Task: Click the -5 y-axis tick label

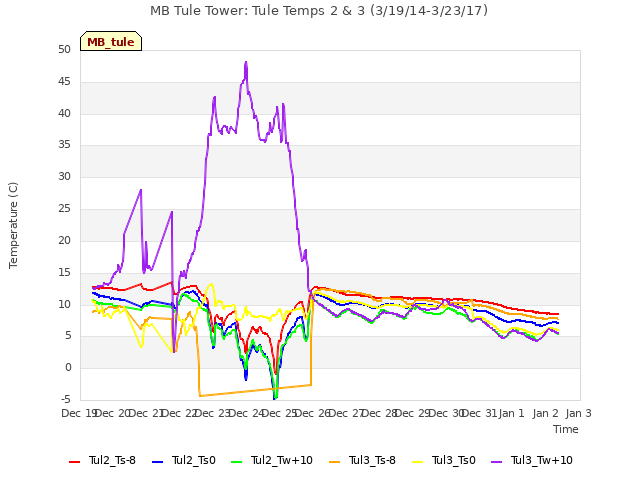Action: (x=65, y=399)
